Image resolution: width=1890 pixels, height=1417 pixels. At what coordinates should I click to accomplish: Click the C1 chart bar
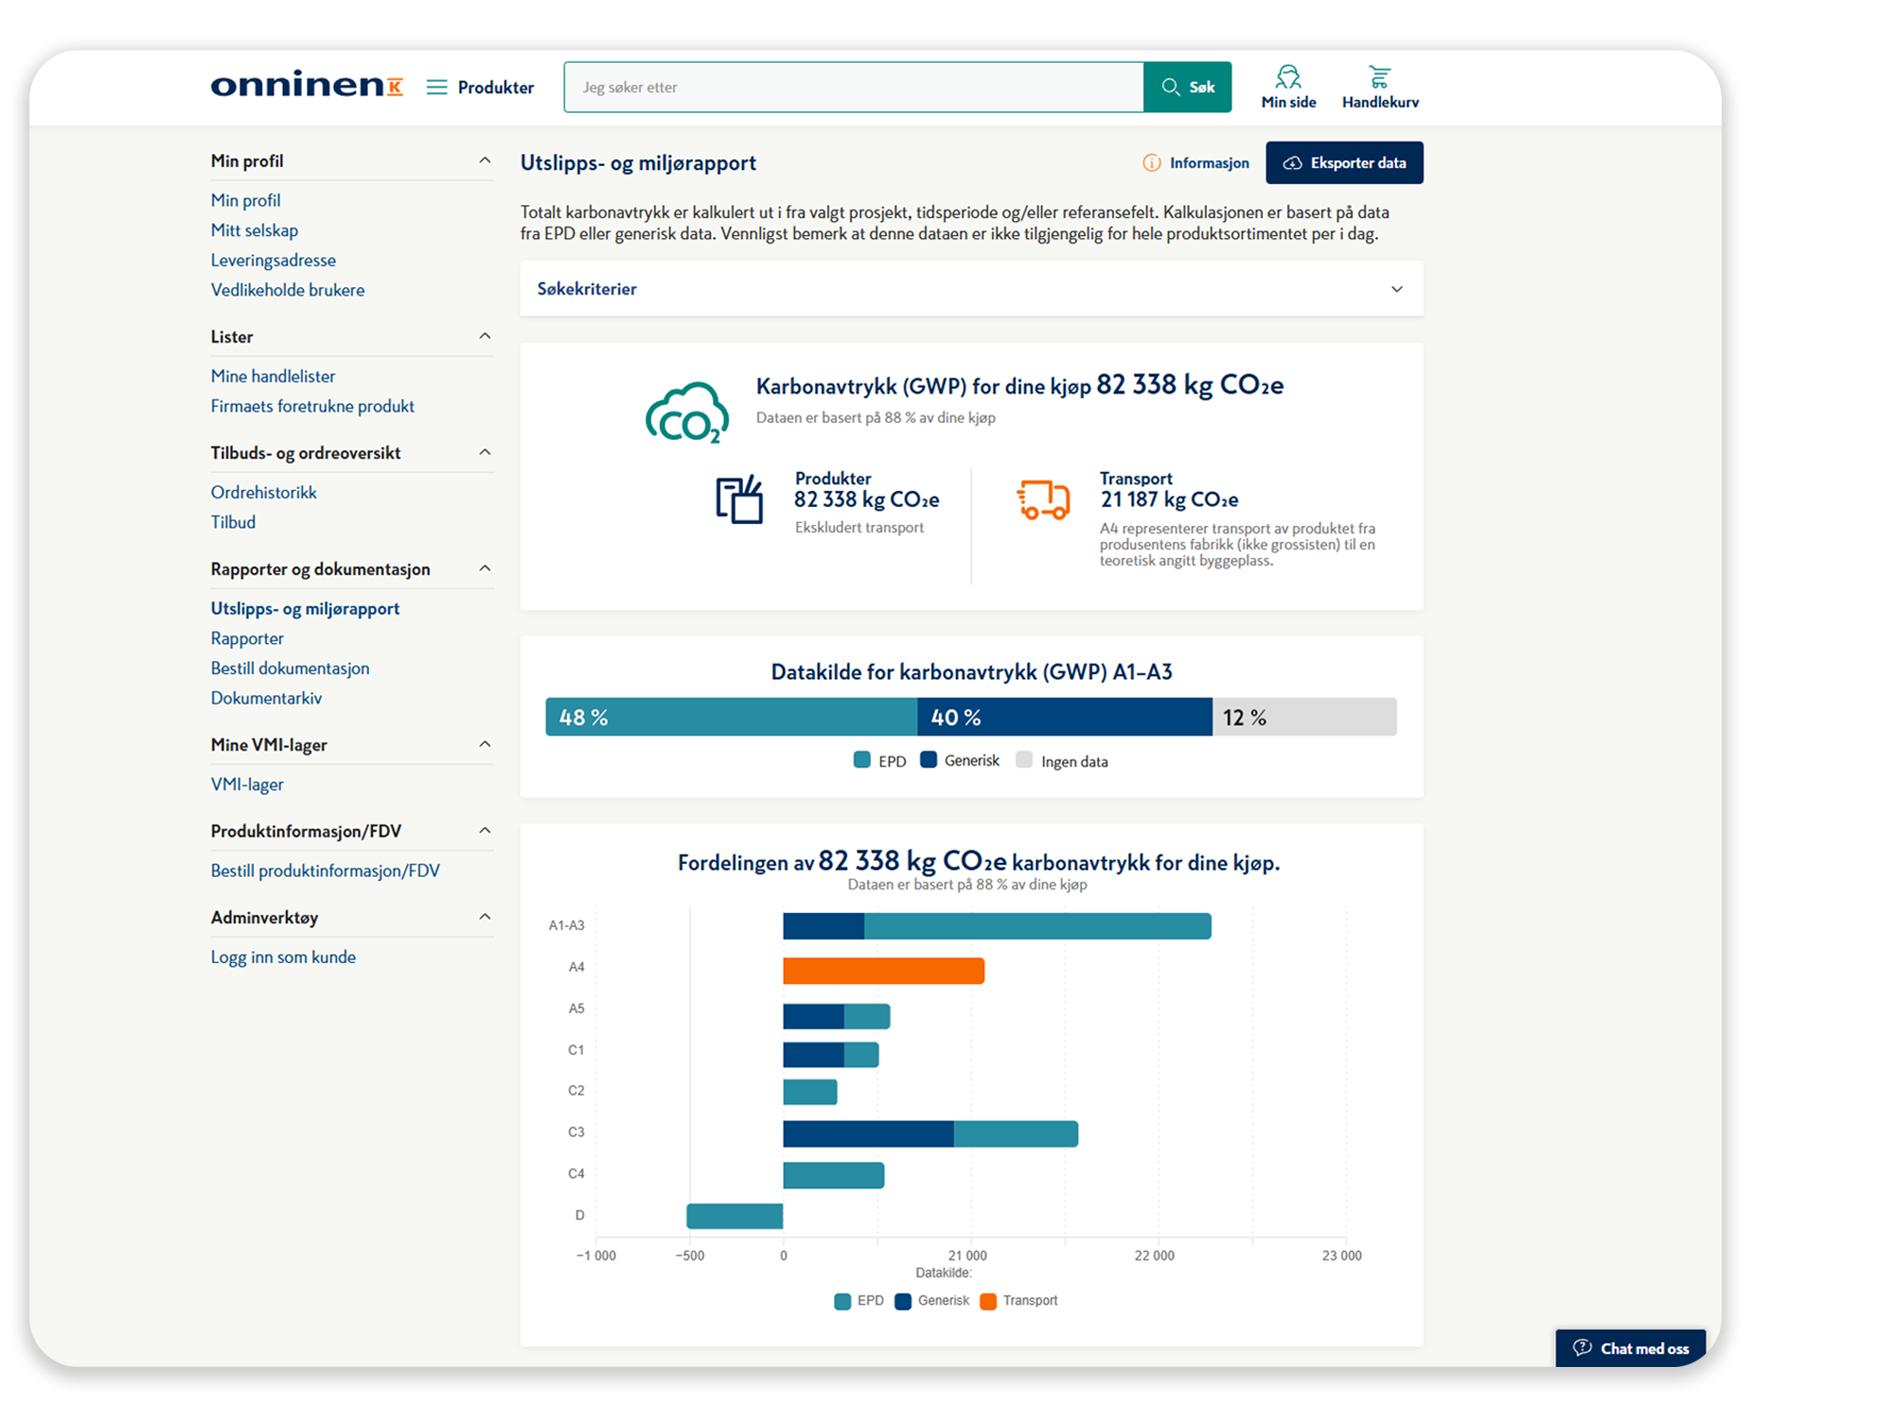pos(831,1054)
